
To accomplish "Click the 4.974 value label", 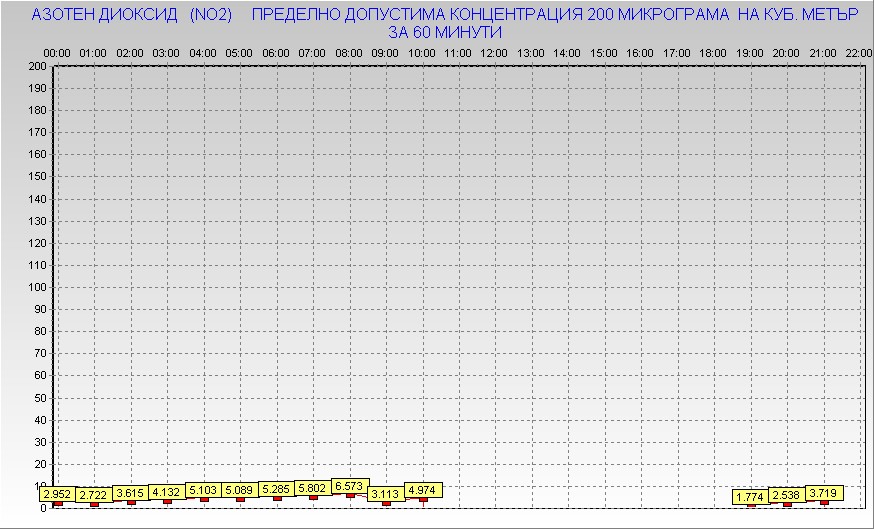I will (x=422, y=490).
